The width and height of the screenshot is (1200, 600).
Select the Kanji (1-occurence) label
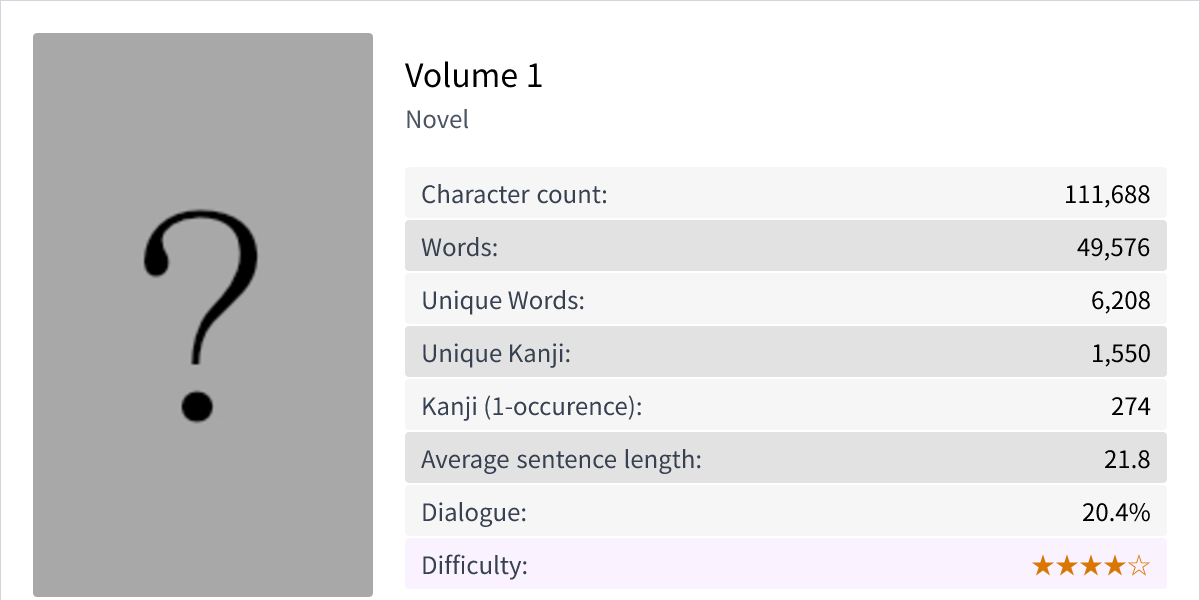[x=531, y=407]
